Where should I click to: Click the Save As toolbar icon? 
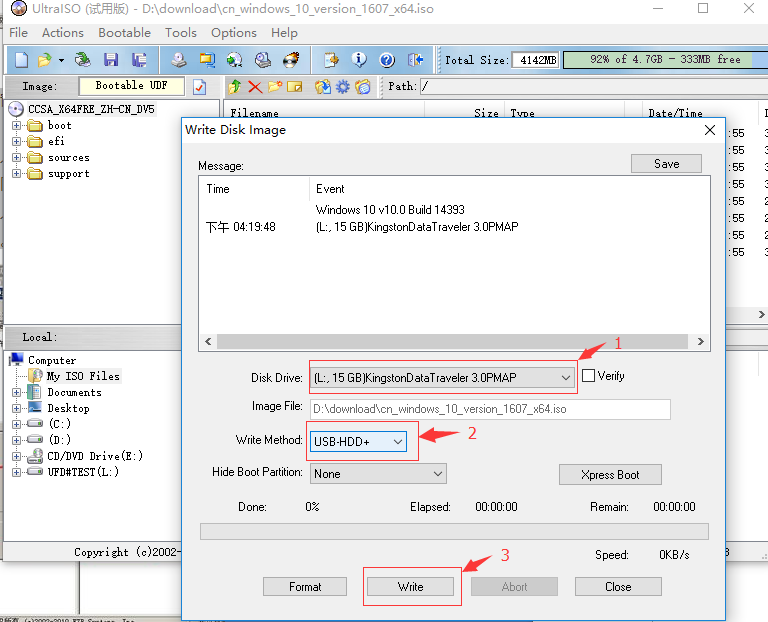tap(139, 60)
